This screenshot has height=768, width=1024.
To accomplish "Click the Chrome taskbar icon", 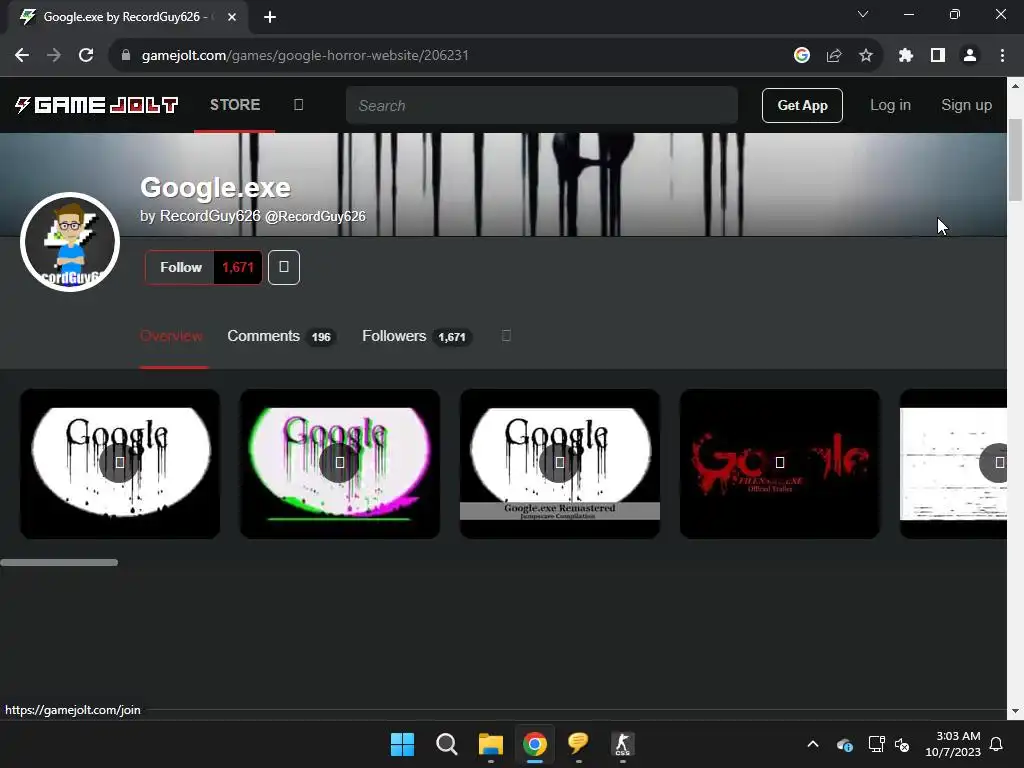I will [535, 744].
